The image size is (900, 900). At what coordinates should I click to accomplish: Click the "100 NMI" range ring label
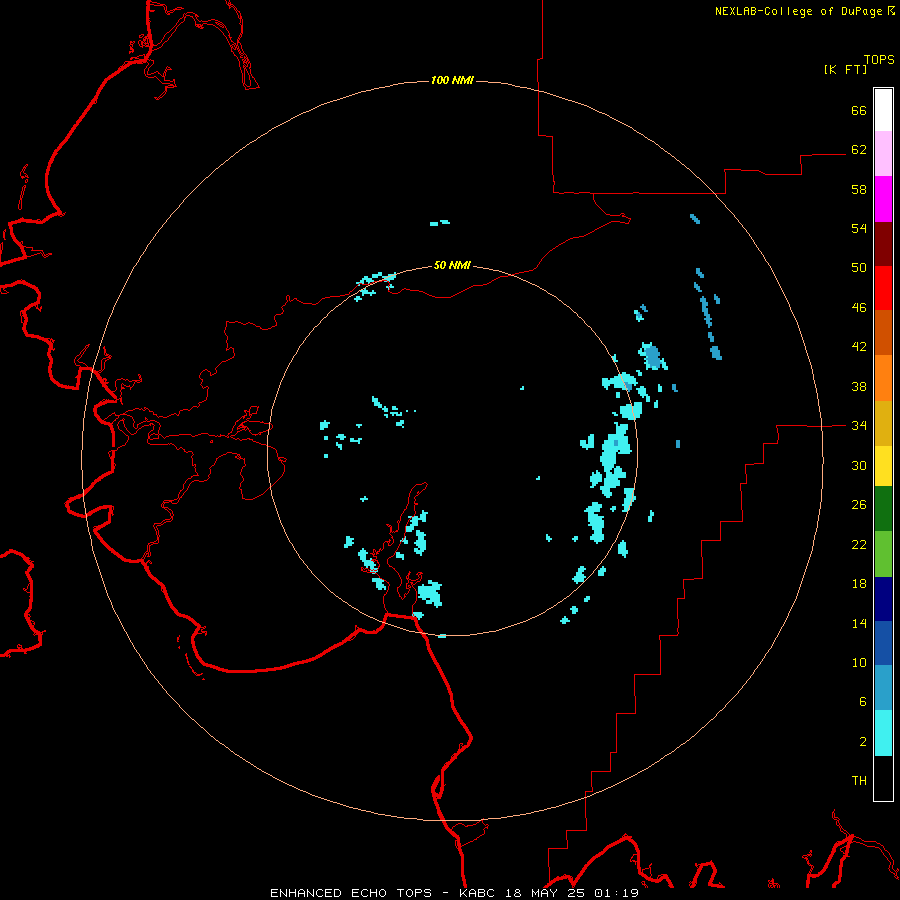coord(452,80)
